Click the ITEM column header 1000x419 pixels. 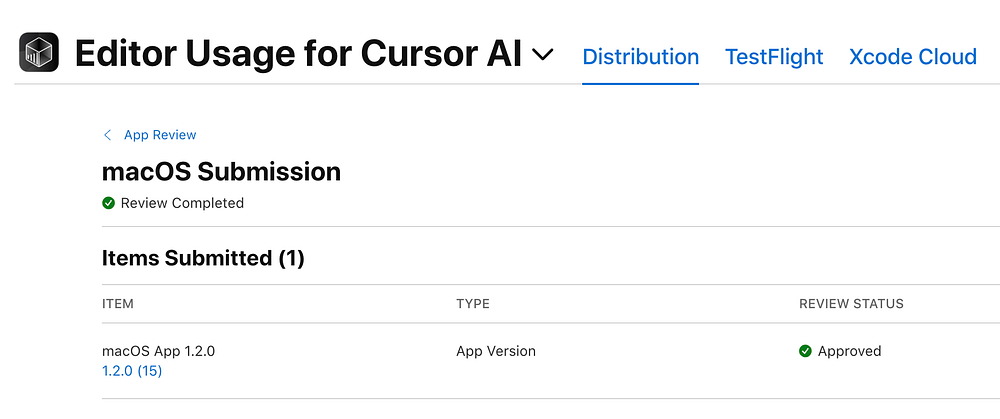118,303
